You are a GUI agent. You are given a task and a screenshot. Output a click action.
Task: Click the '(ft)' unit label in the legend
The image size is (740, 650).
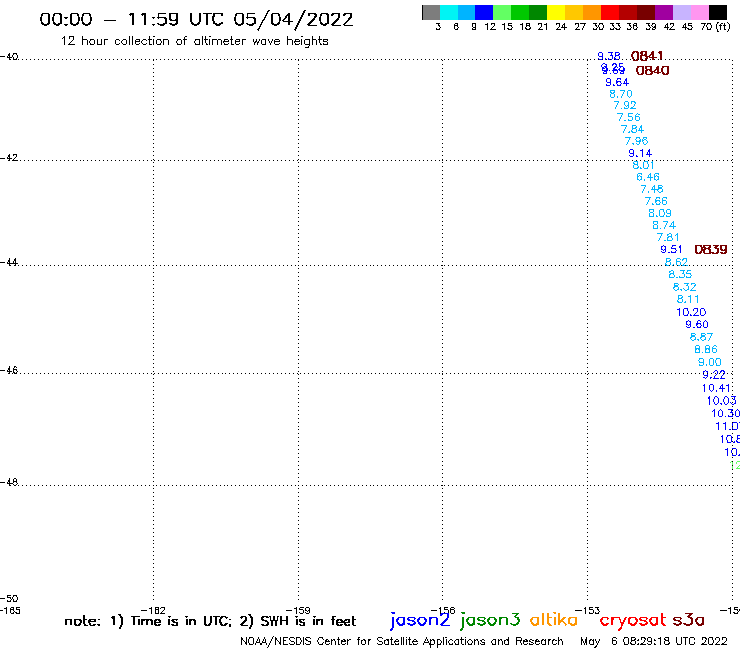722,26
